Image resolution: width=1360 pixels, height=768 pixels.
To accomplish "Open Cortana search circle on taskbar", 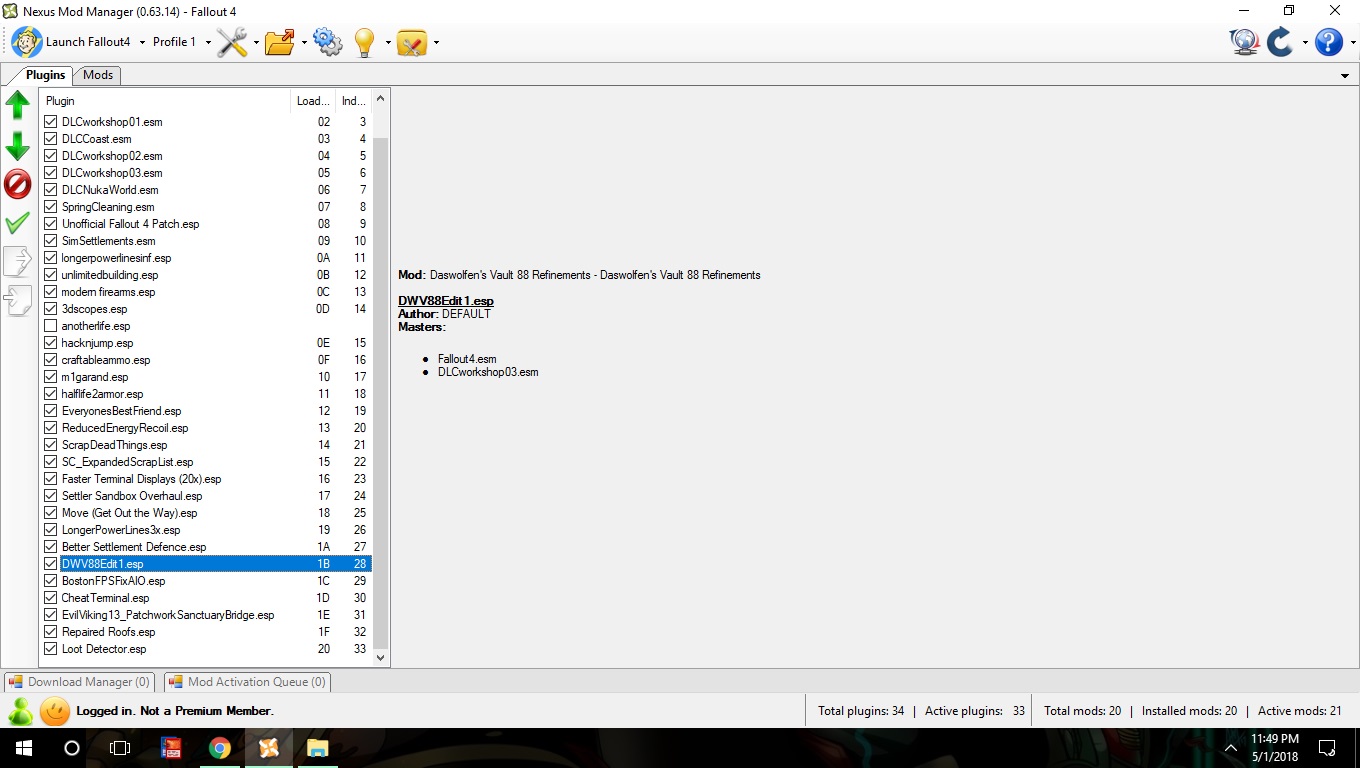I will pos(72,748).
